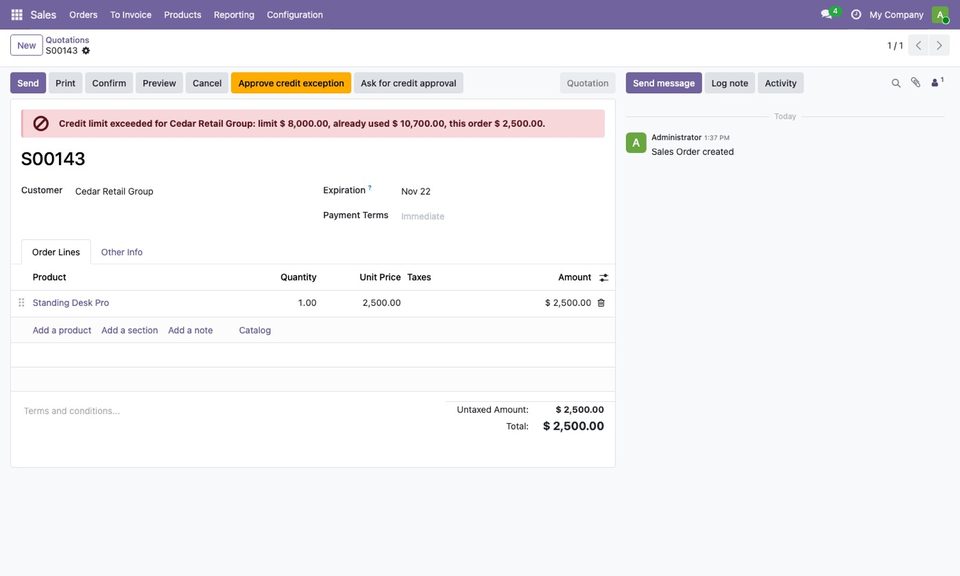
Task: Click the Preview button
Action: pyautogui.click(x=159, y=83)
